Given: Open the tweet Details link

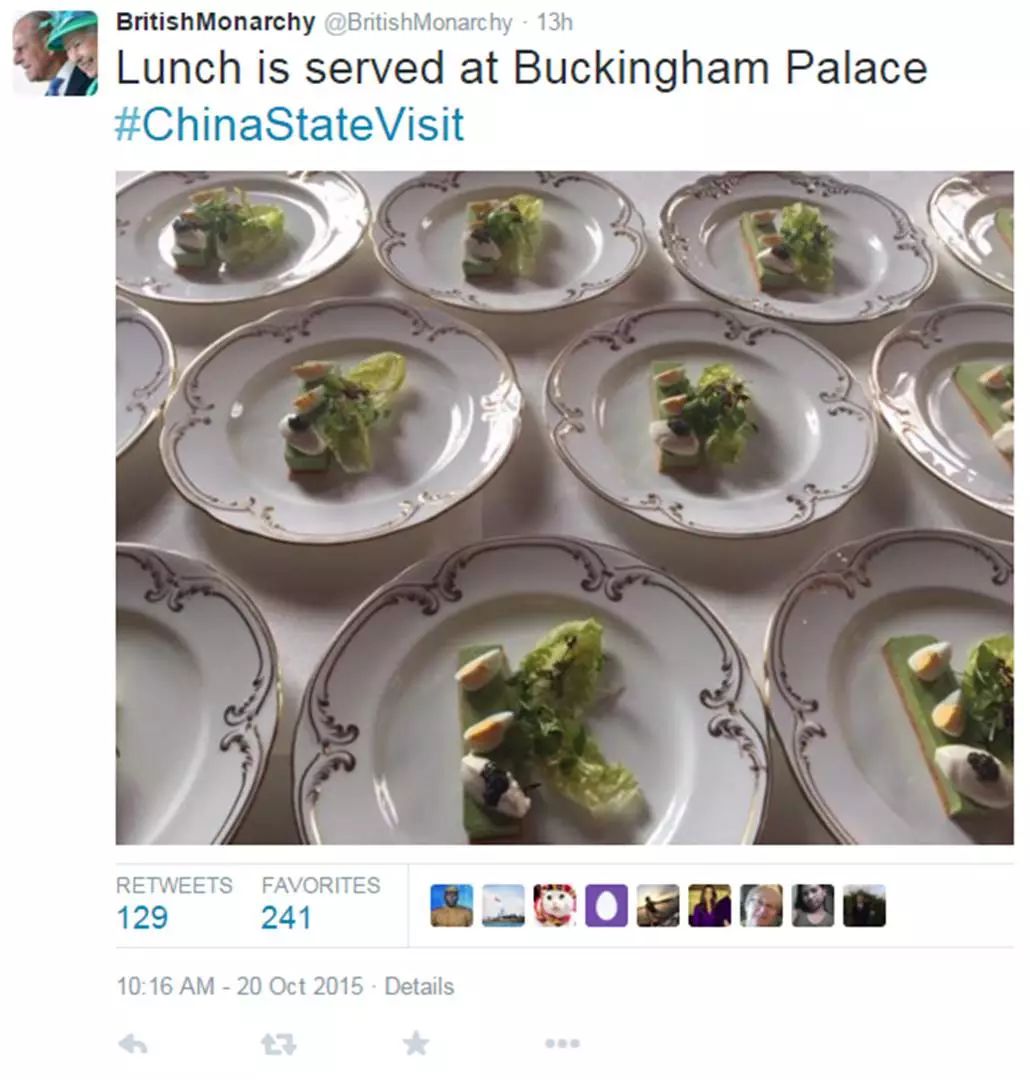Looking at the screenshot, I should click(x=419, y=986).
